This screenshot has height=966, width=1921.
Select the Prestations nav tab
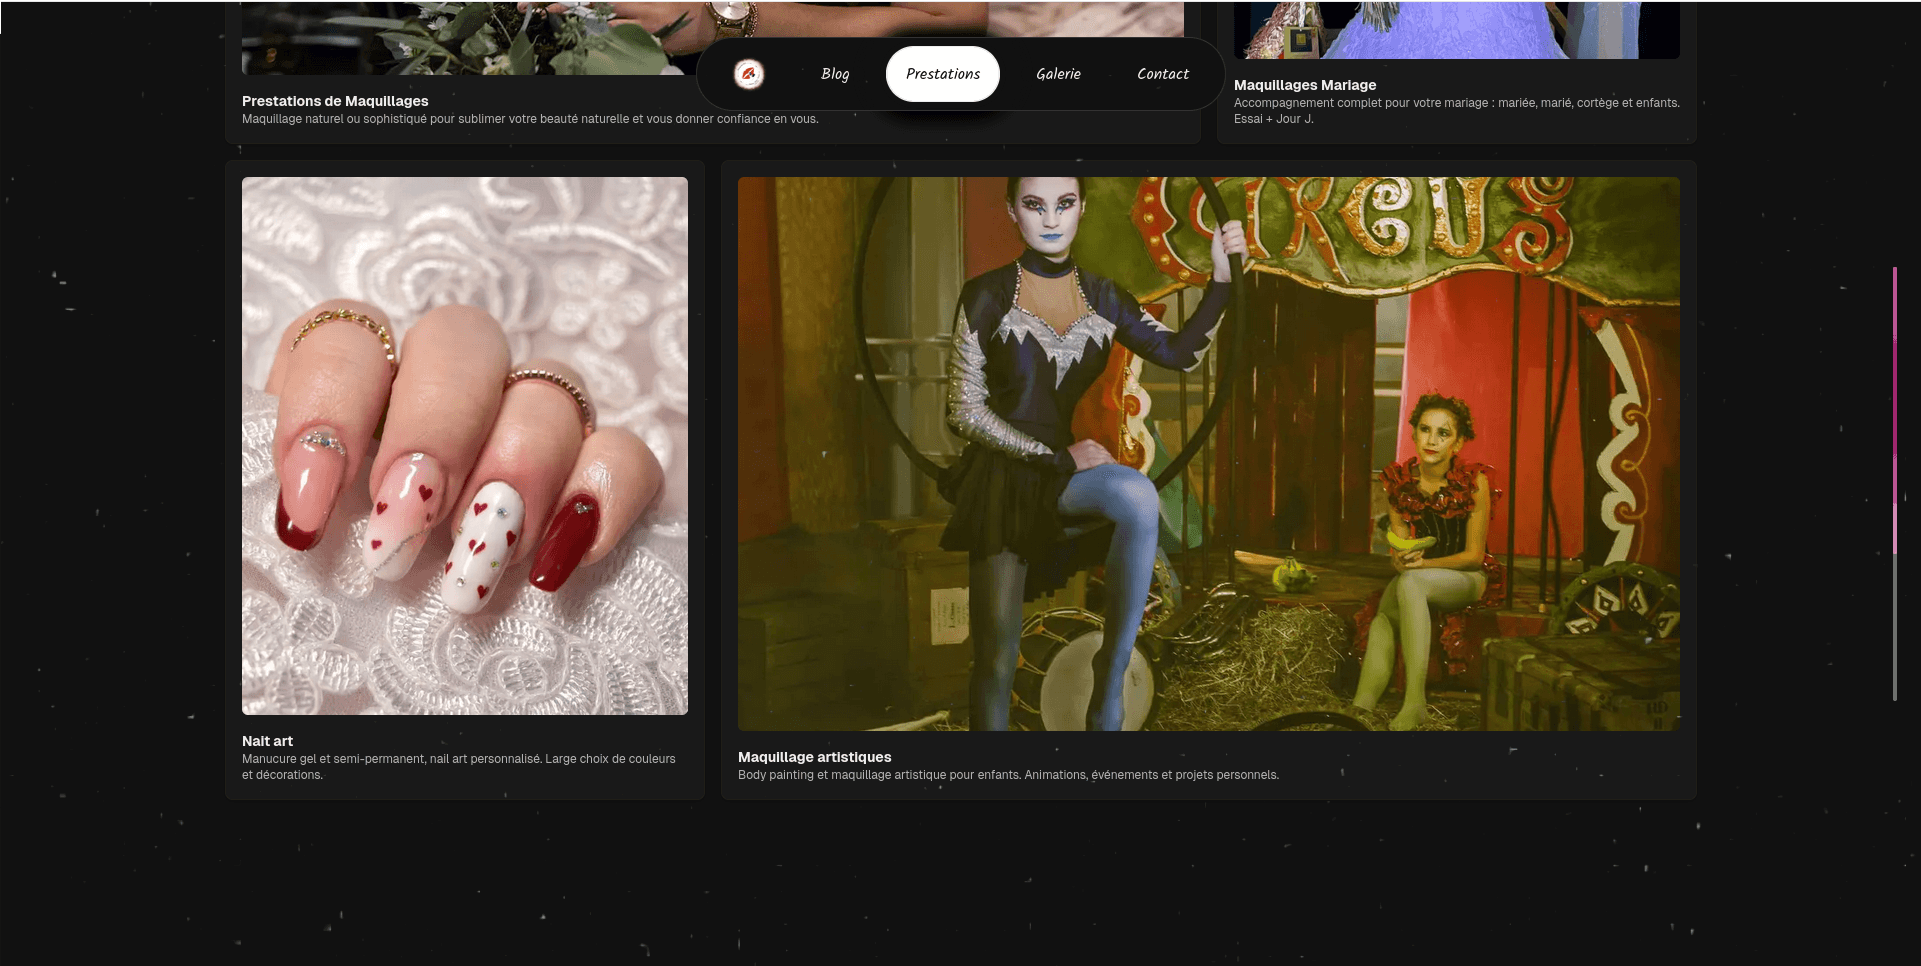coord(942,74)
